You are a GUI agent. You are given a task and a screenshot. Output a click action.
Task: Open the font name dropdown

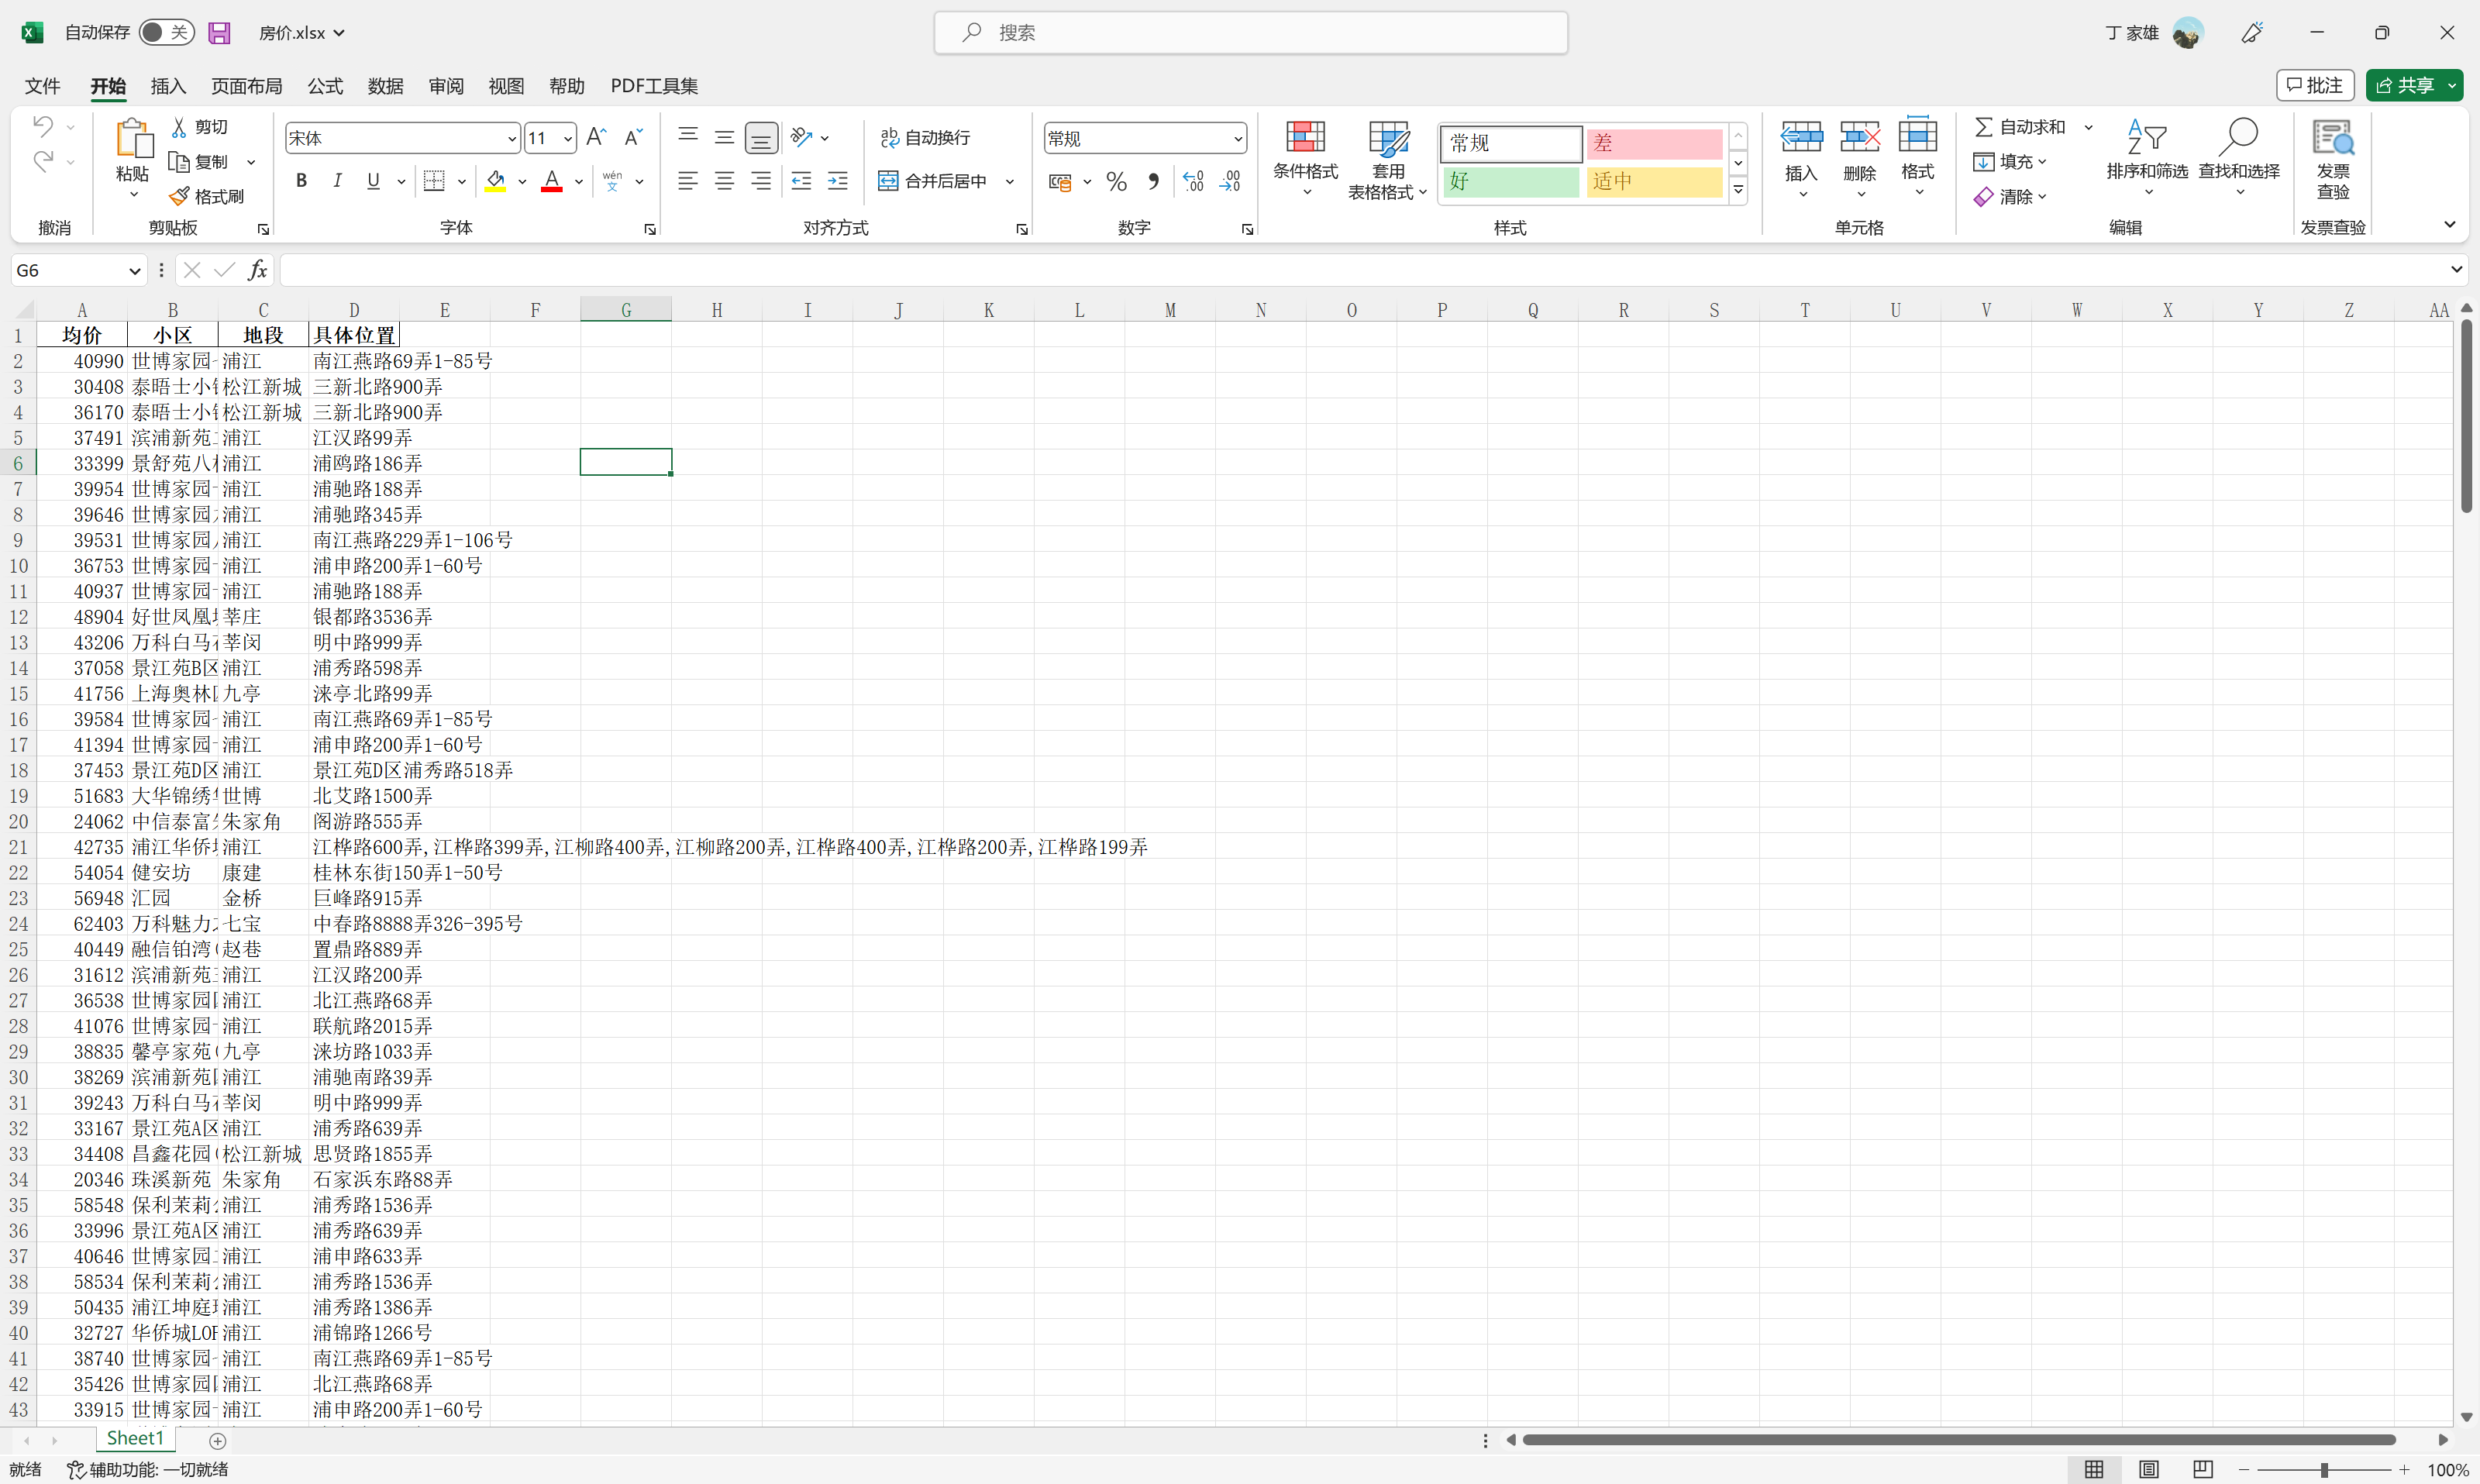pos(512,138)
